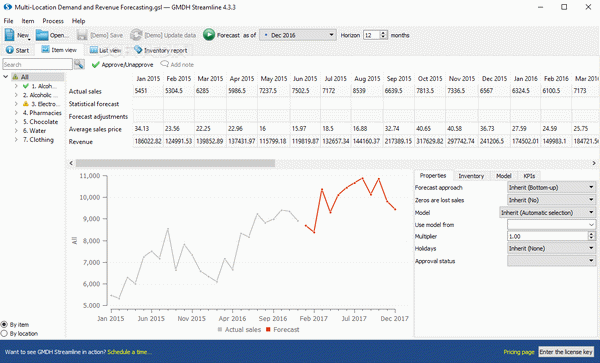Click the Aug 2015 column header

(367, 79)
